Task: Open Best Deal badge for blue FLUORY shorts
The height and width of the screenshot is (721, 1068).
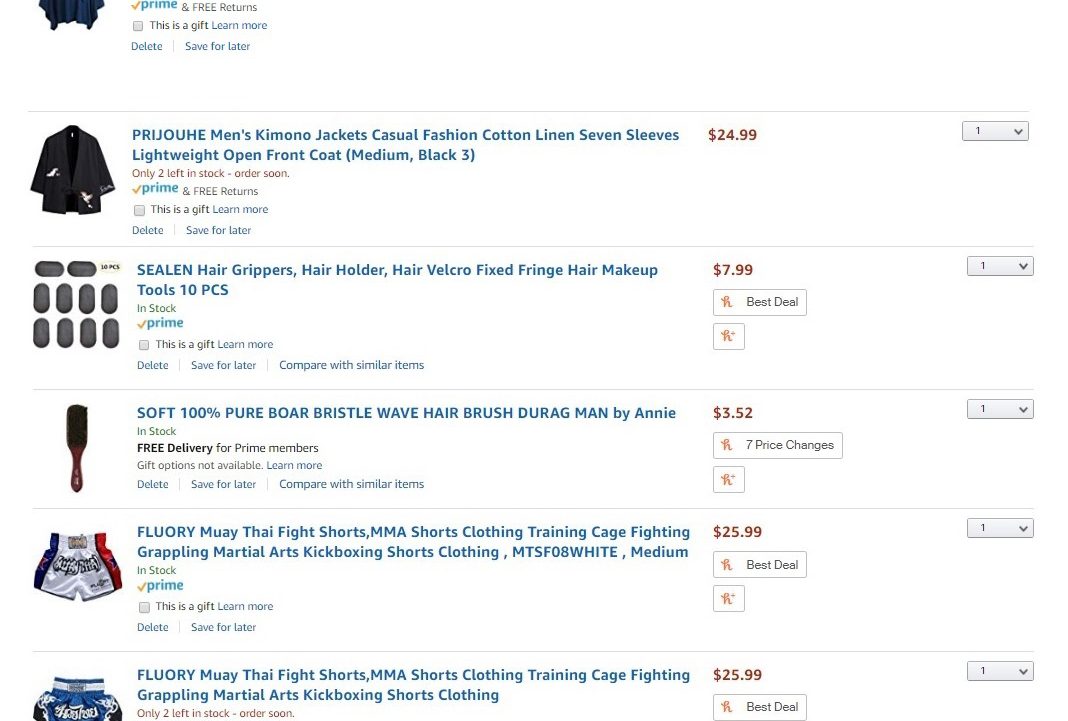Action: (759, 707)
